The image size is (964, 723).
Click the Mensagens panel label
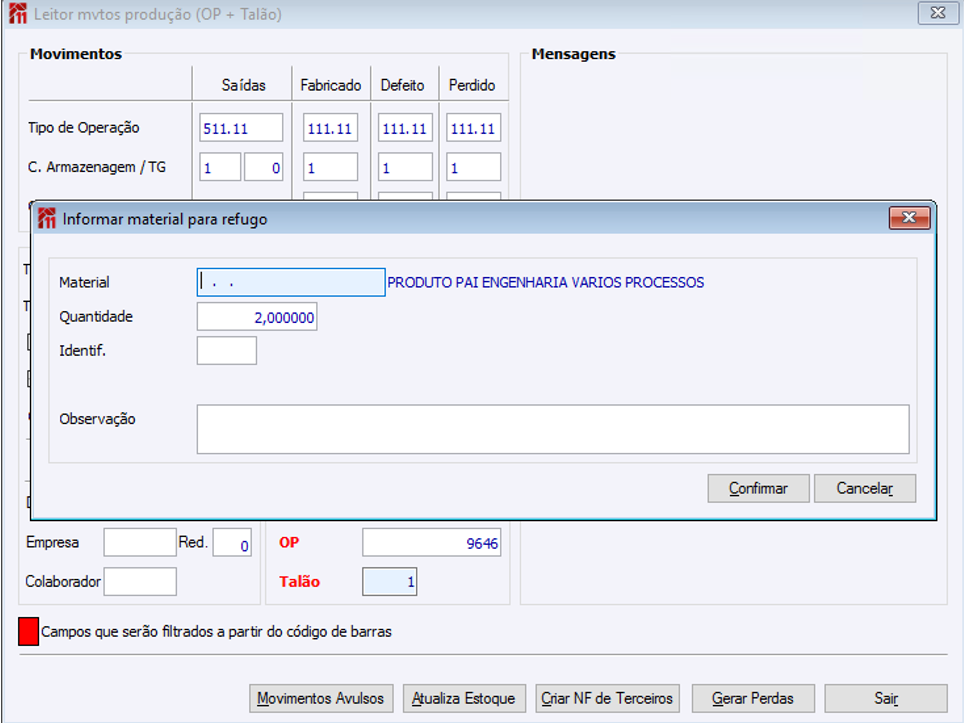pos(574,54)
